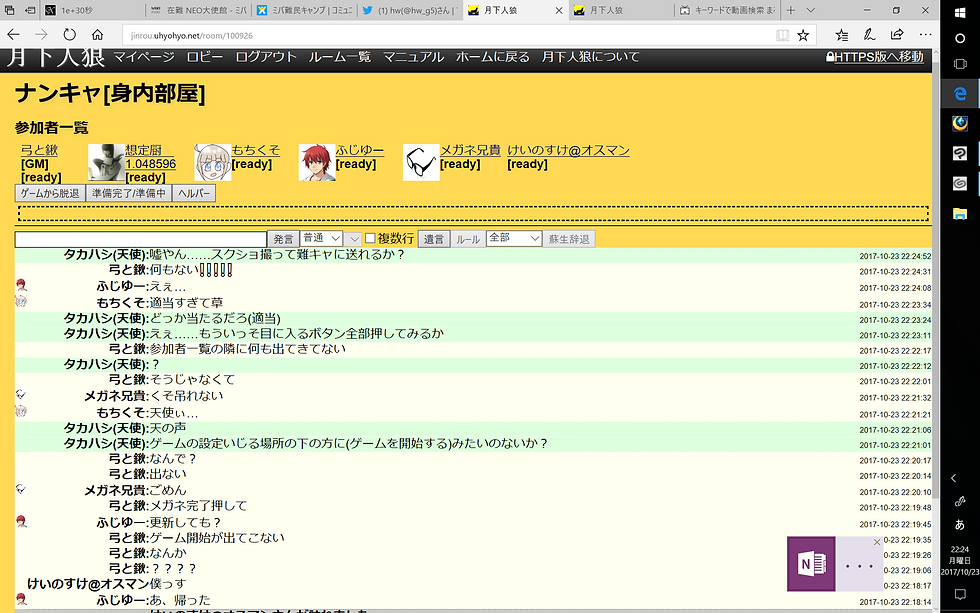
Task: Switch to the second 月下人狼 tab
Action: coord(621,10)
